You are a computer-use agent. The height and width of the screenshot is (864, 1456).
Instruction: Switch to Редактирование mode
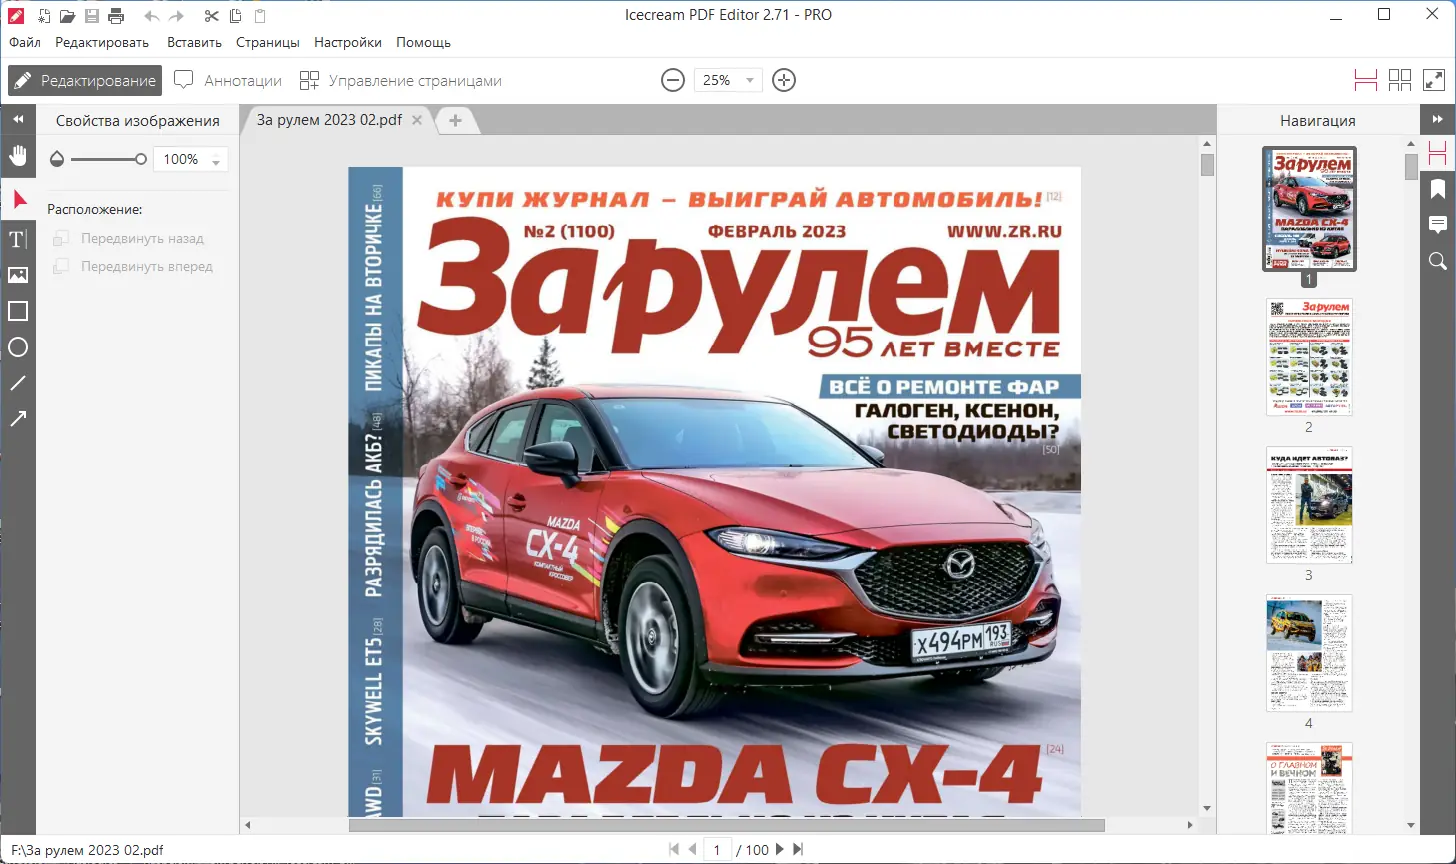85,80
